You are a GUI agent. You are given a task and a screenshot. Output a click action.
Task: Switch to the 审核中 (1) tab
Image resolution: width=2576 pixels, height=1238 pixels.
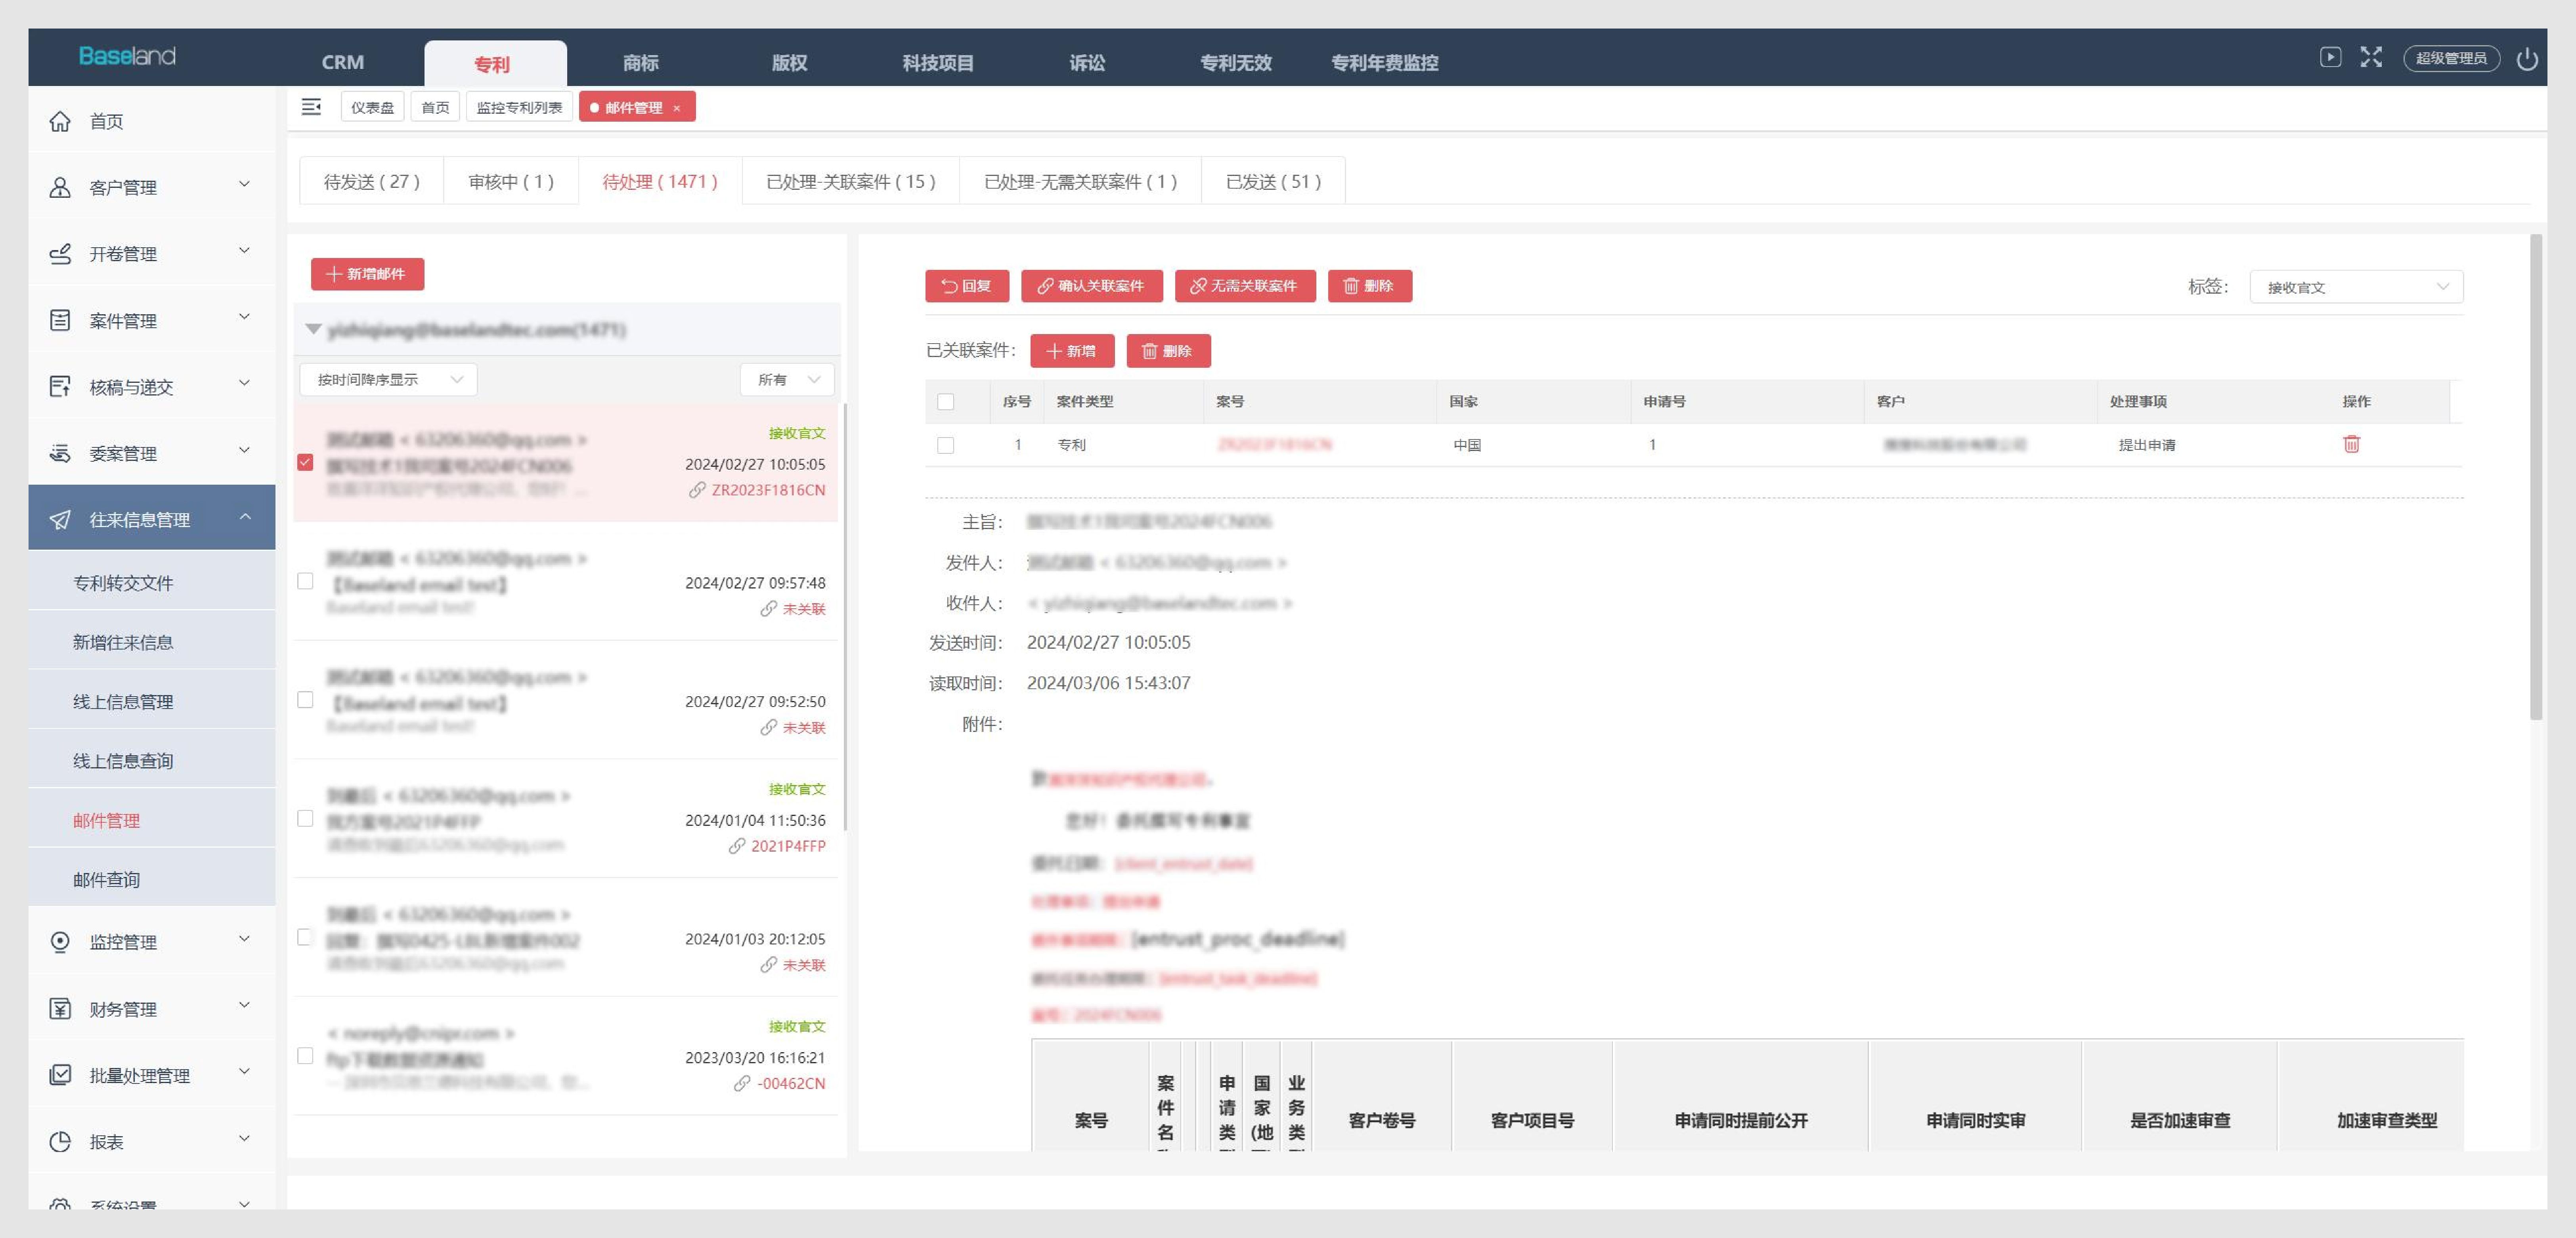(x=511, y=181)
